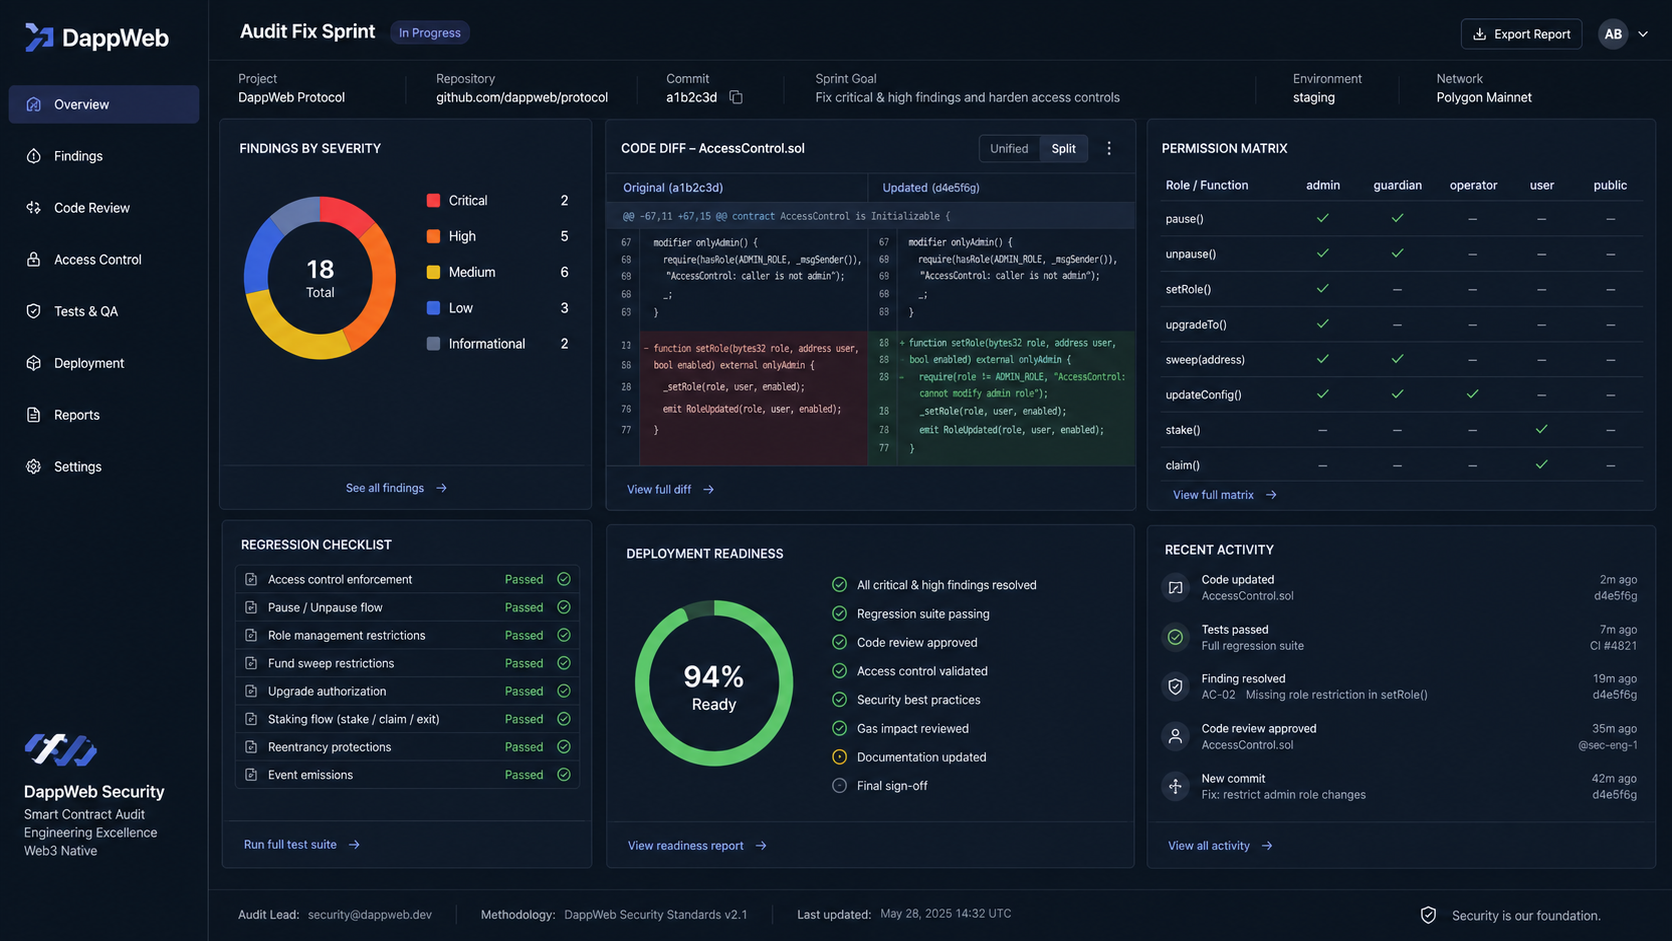Viewport: 1672px width, 941px height.
Task: Toggle the Documentation updated status indicator
Action: click(840, 757)
